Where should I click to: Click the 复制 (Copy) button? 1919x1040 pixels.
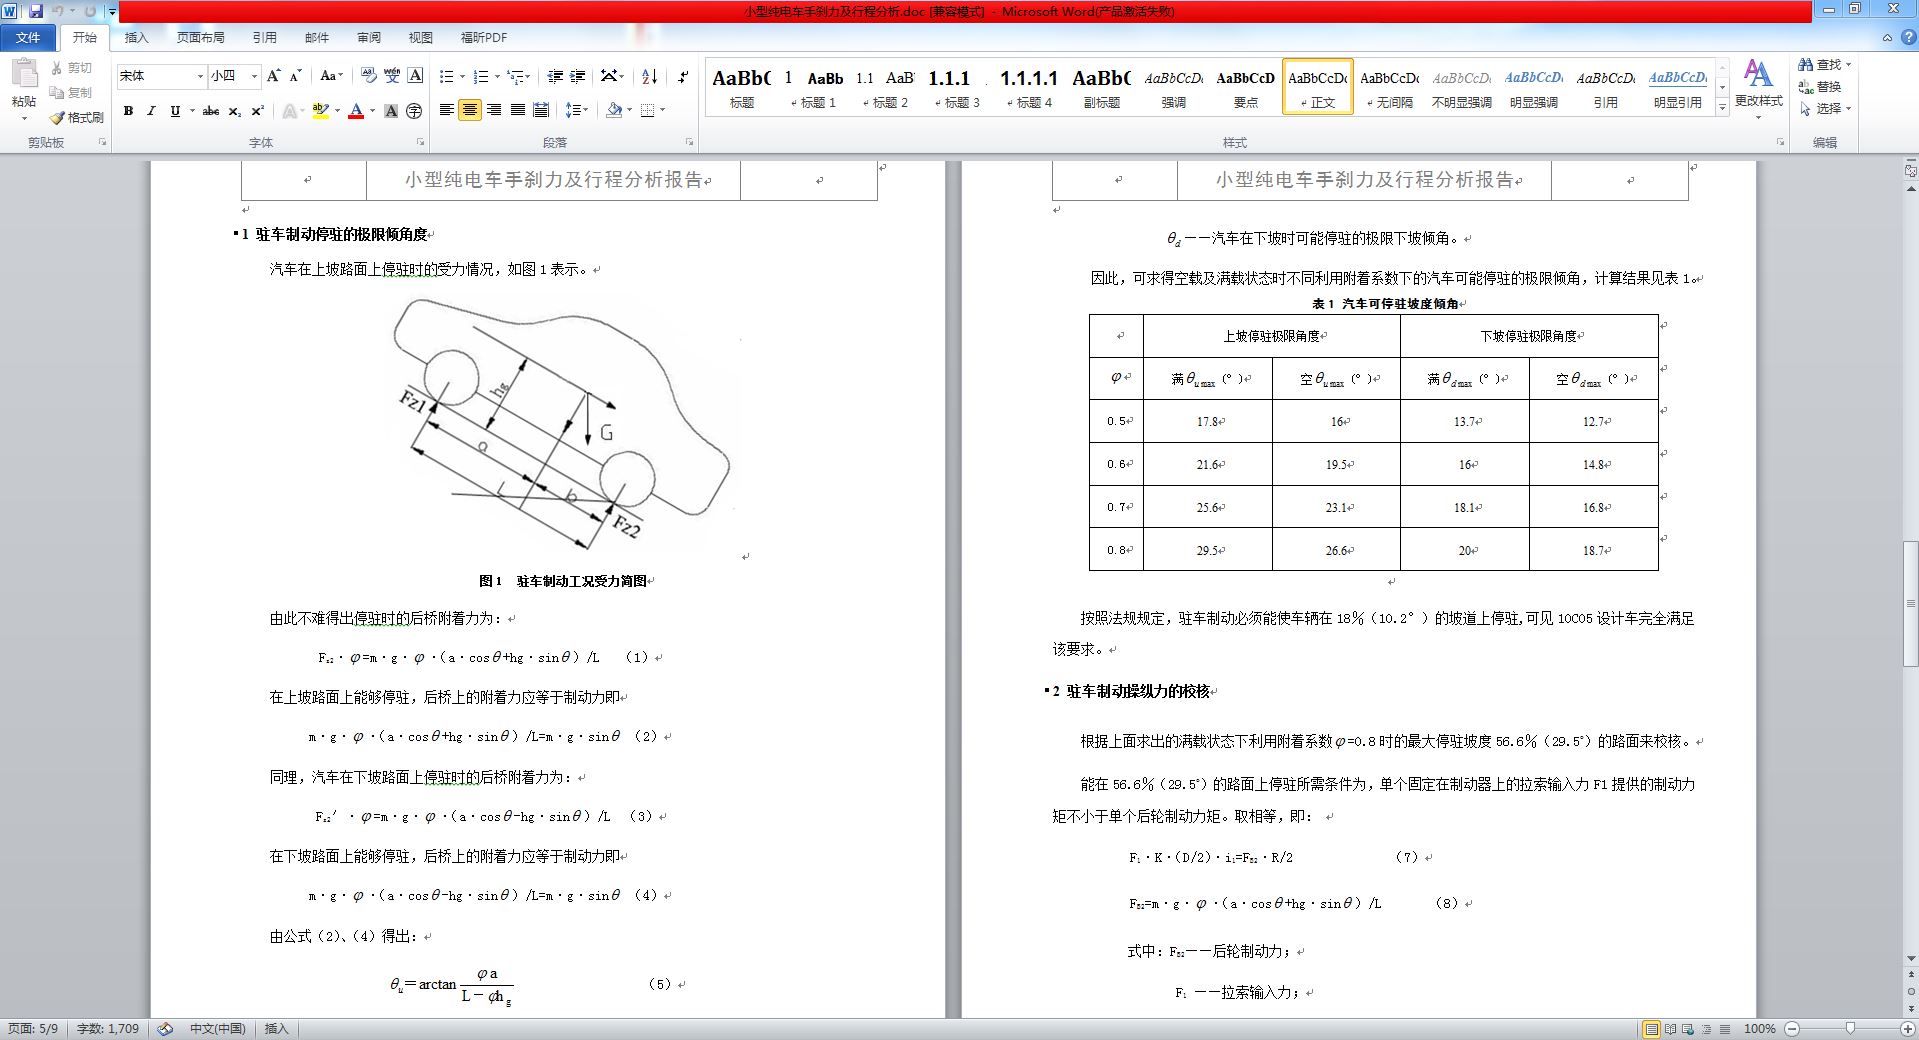[x=72, y=92]
